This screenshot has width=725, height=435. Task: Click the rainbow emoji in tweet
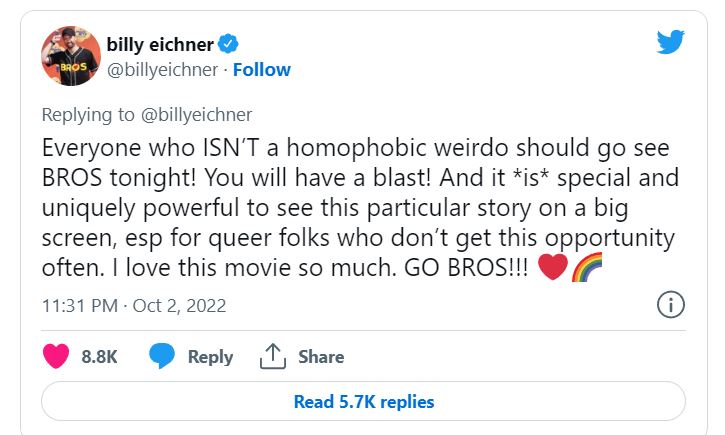585,270
